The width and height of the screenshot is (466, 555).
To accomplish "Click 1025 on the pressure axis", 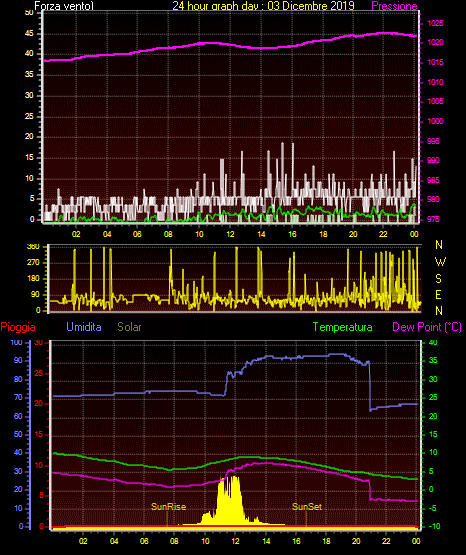I will click(x=435, y=23).
